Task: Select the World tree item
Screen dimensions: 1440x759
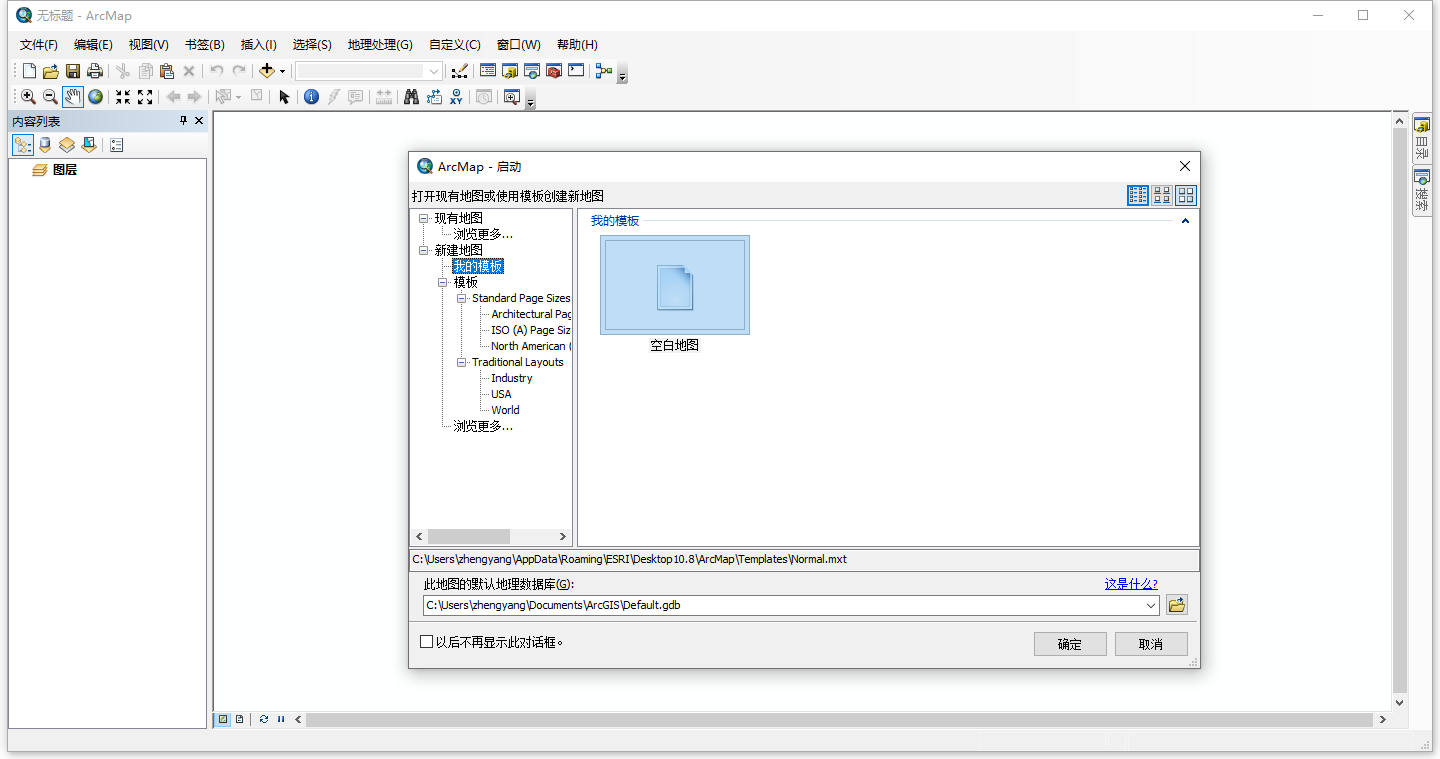Action: tap(505, 410)
